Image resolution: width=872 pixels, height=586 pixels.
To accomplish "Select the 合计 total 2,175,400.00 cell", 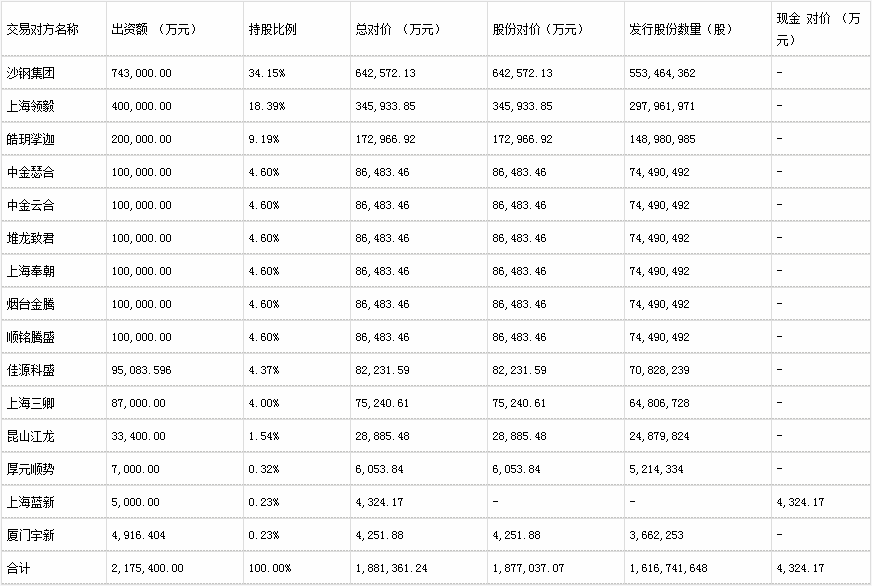I will [175, 568].
